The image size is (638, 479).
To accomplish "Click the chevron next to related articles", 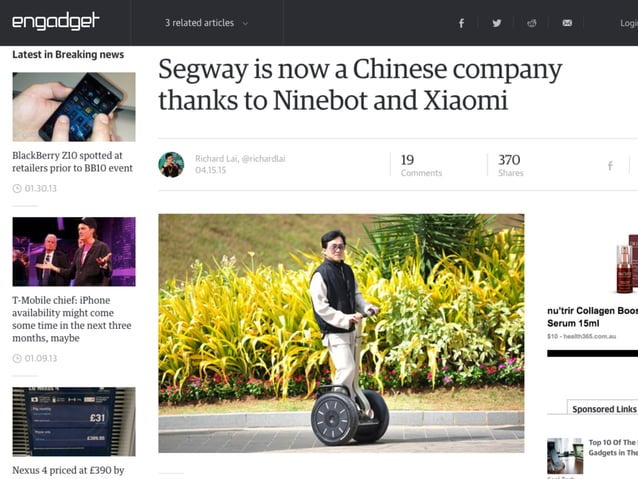I will tap(245, 24).
